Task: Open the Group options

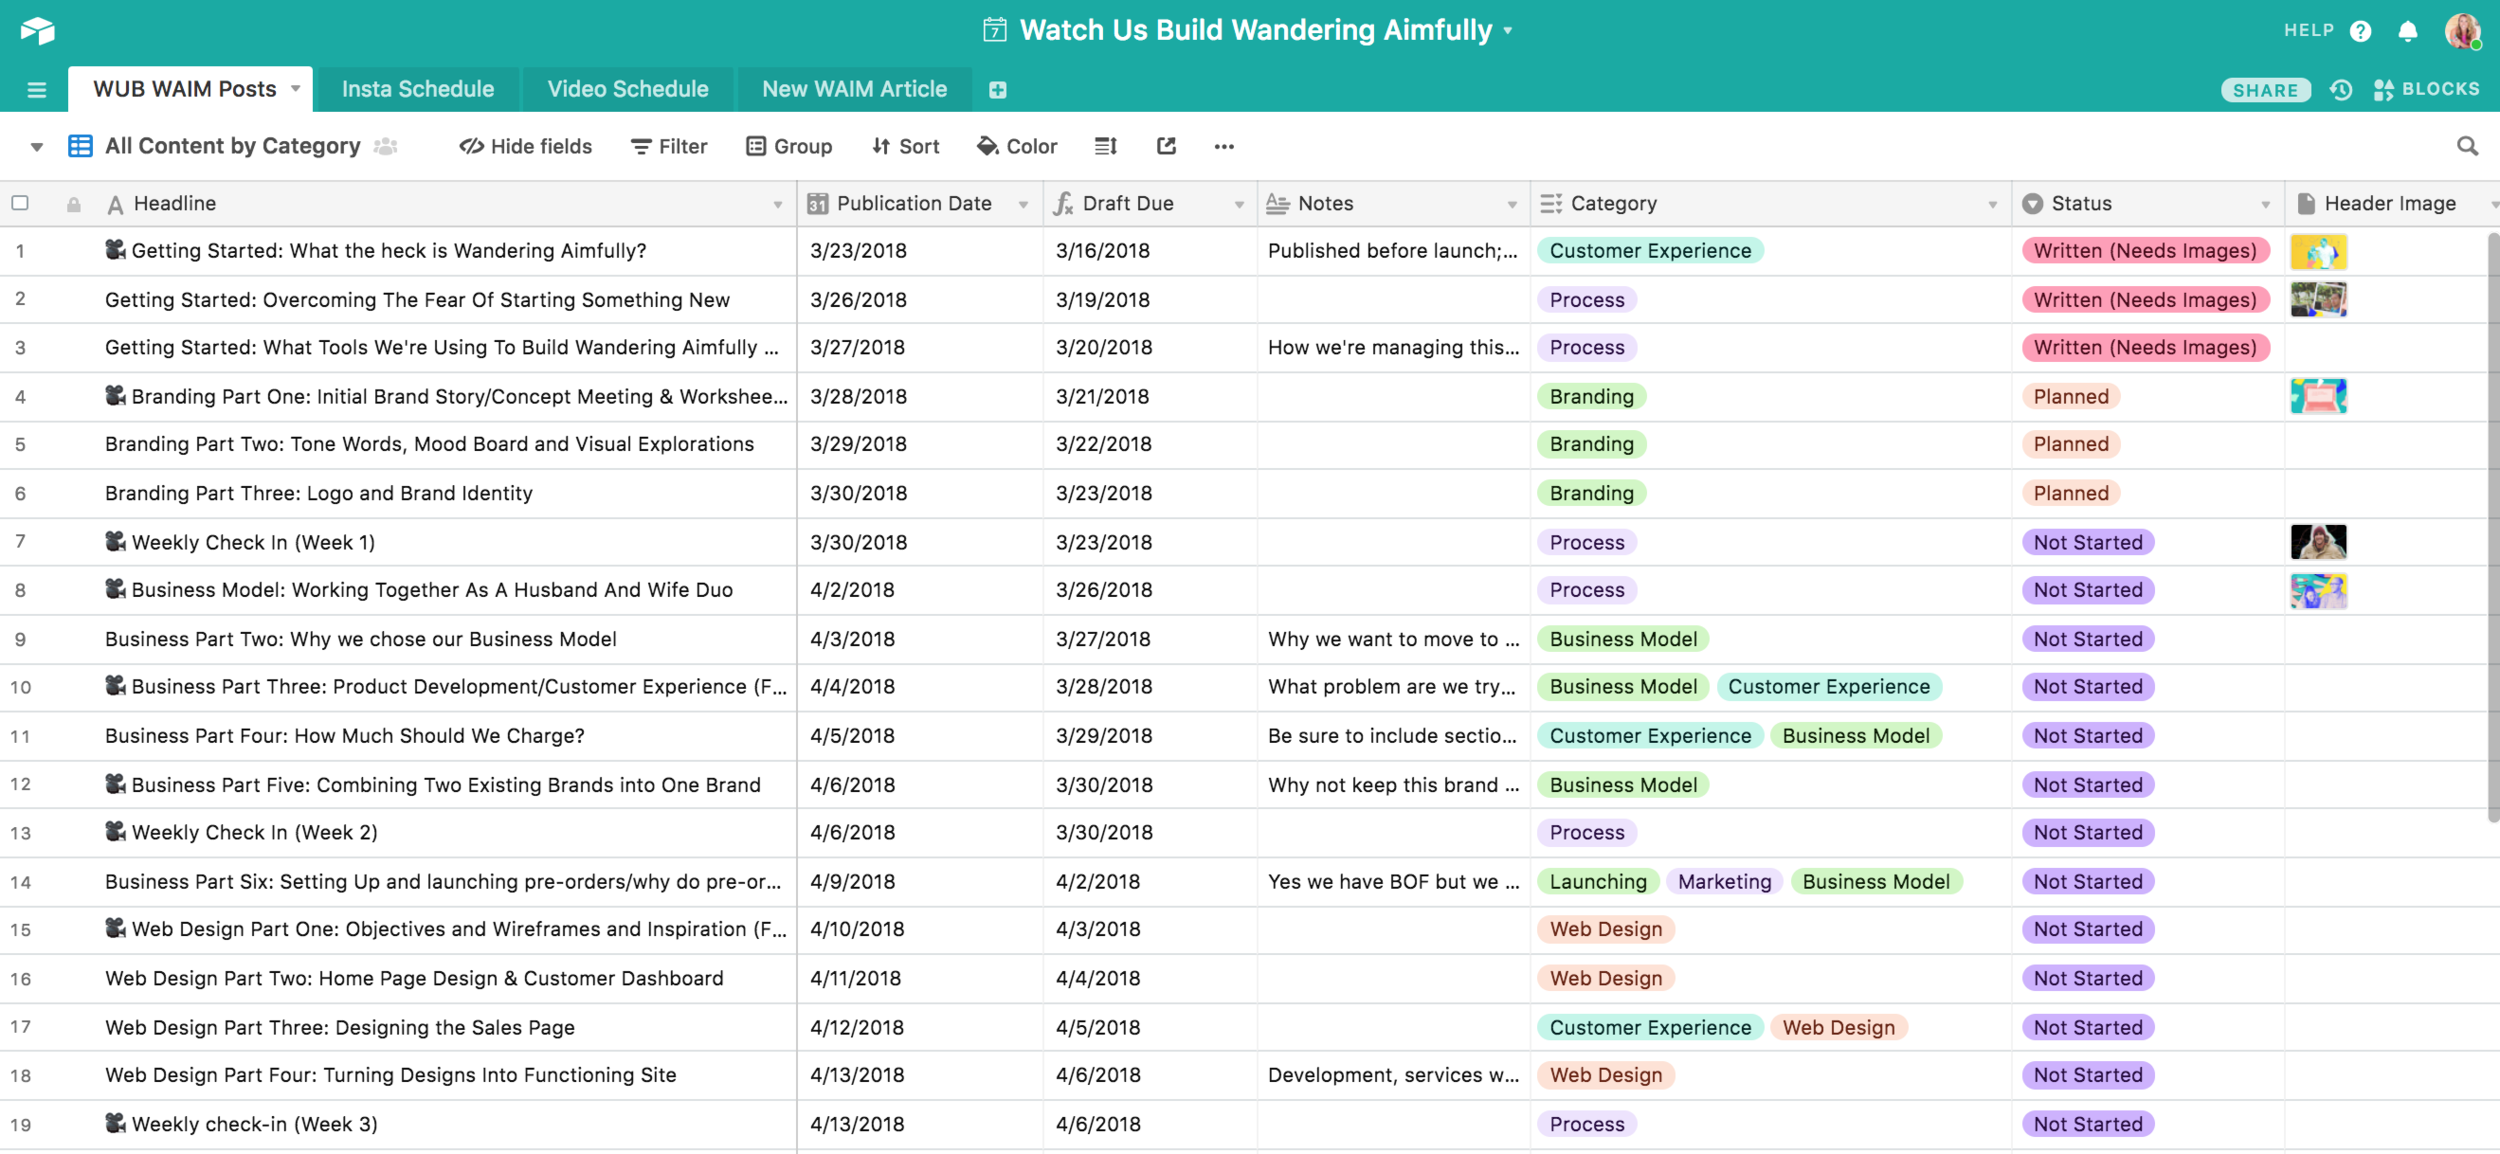Action: [x=789, y=147]
